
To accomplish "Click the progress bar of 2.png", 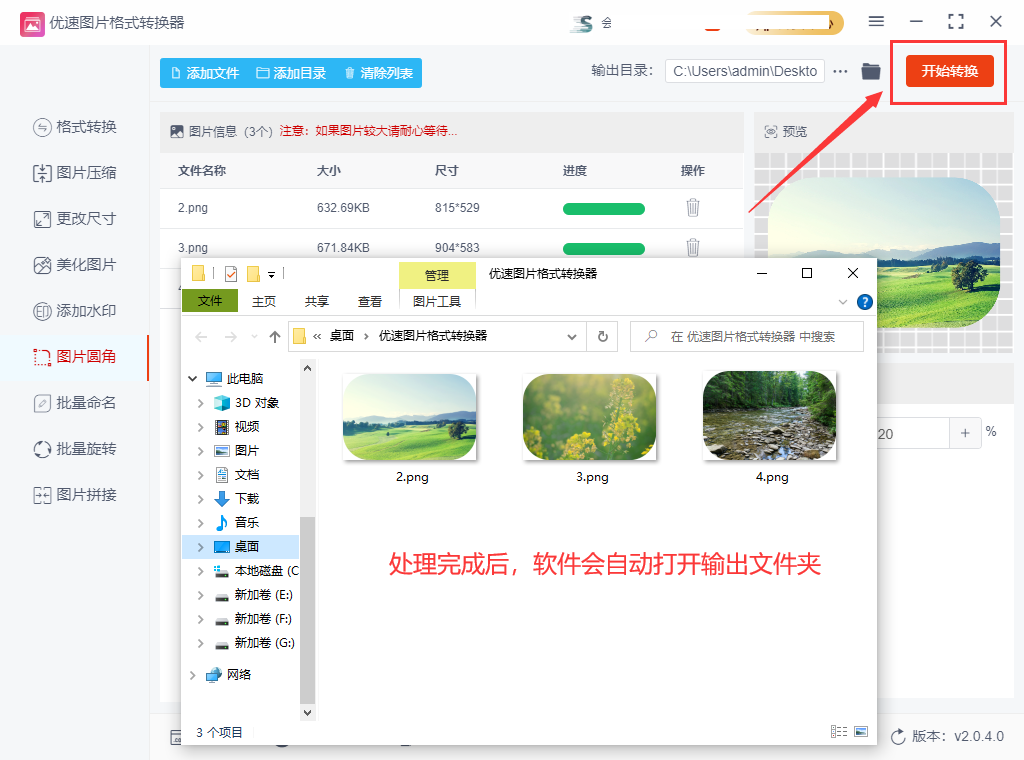I will click(603, 209).
